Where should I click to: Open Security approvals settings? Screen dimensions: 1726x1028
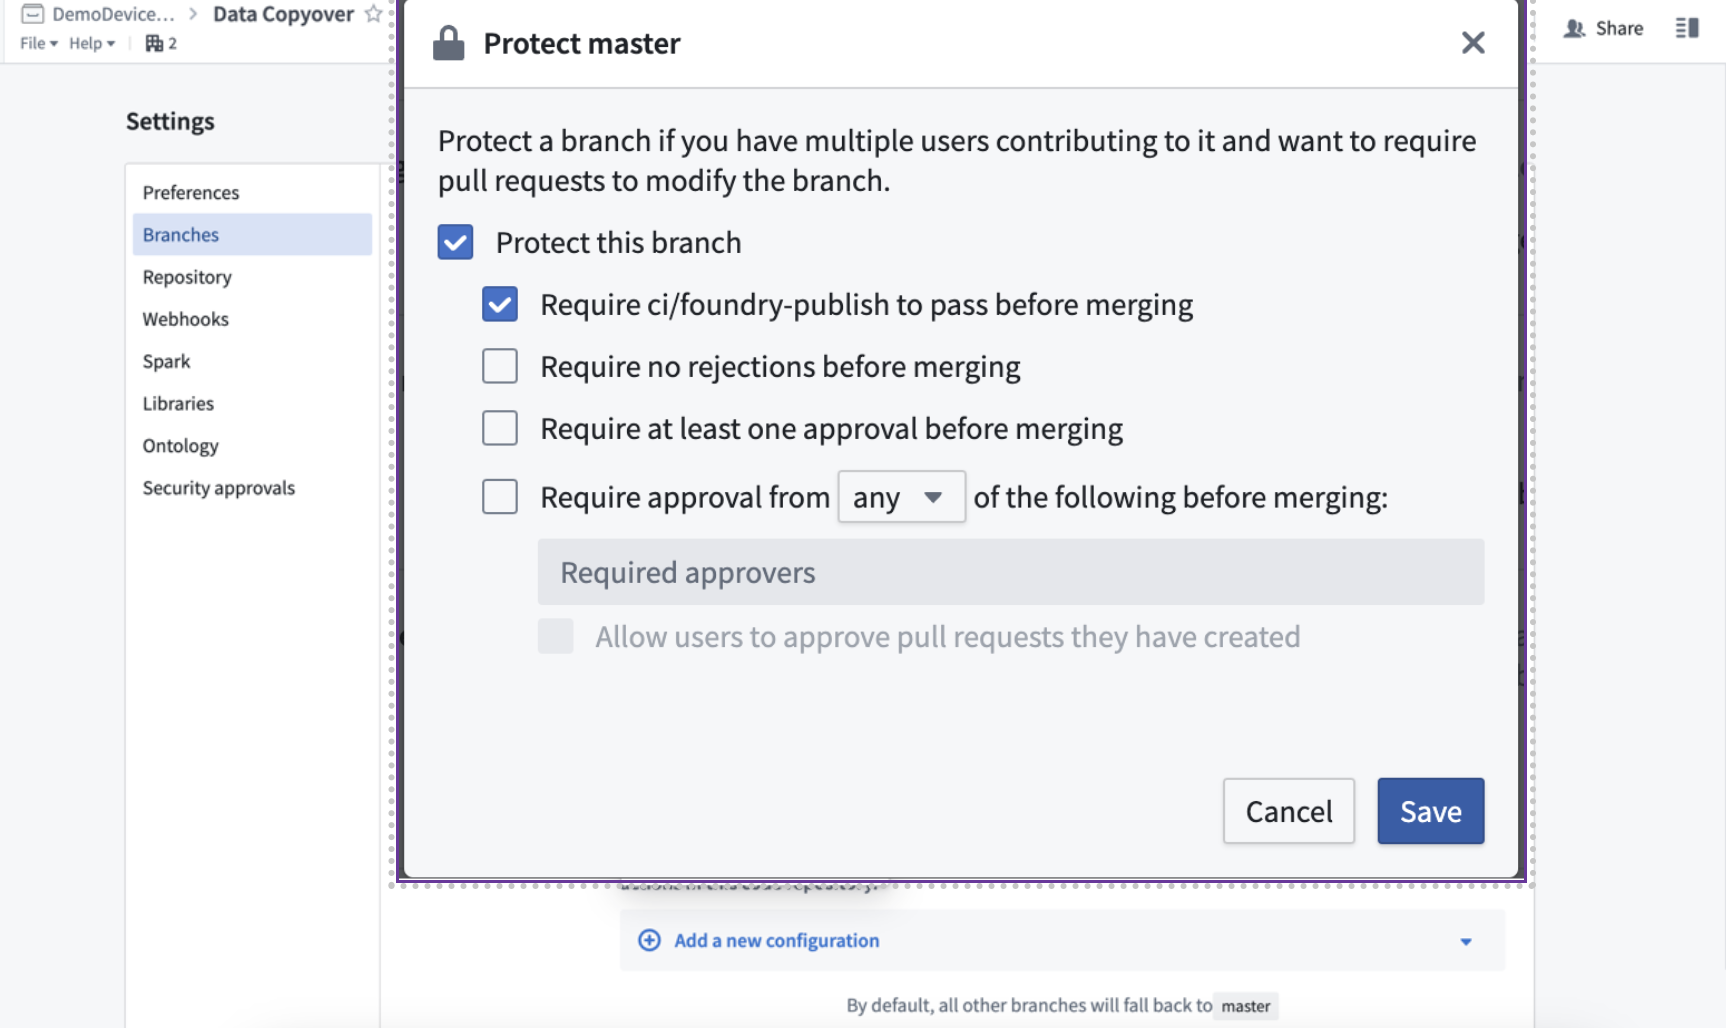pos(219,488)
